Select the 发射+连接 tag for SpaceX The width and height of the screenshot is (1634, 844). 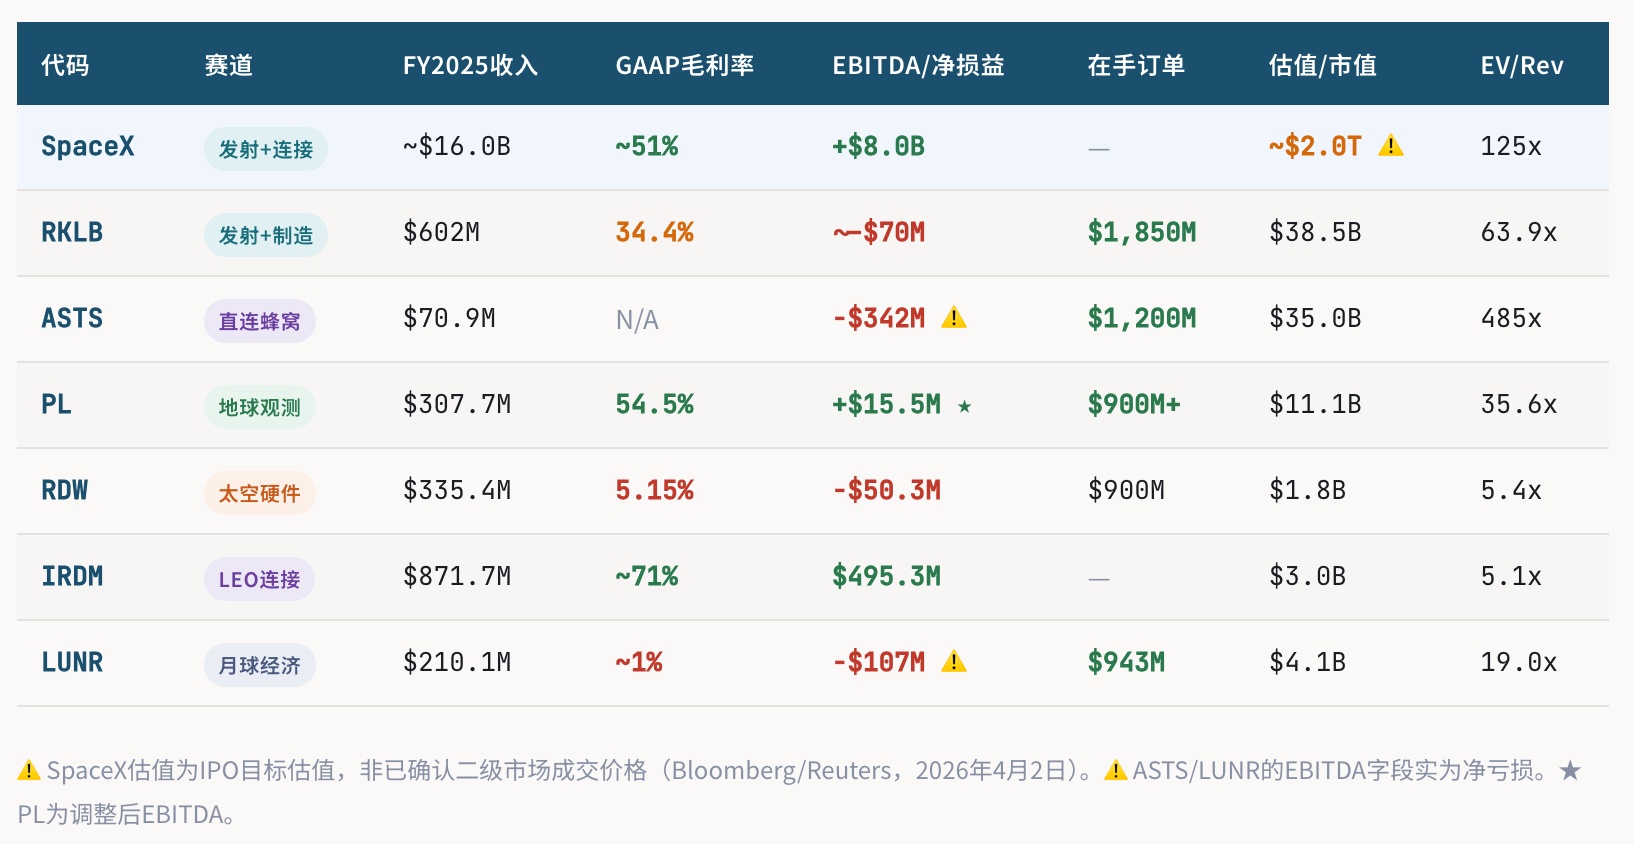pos(266,149)
